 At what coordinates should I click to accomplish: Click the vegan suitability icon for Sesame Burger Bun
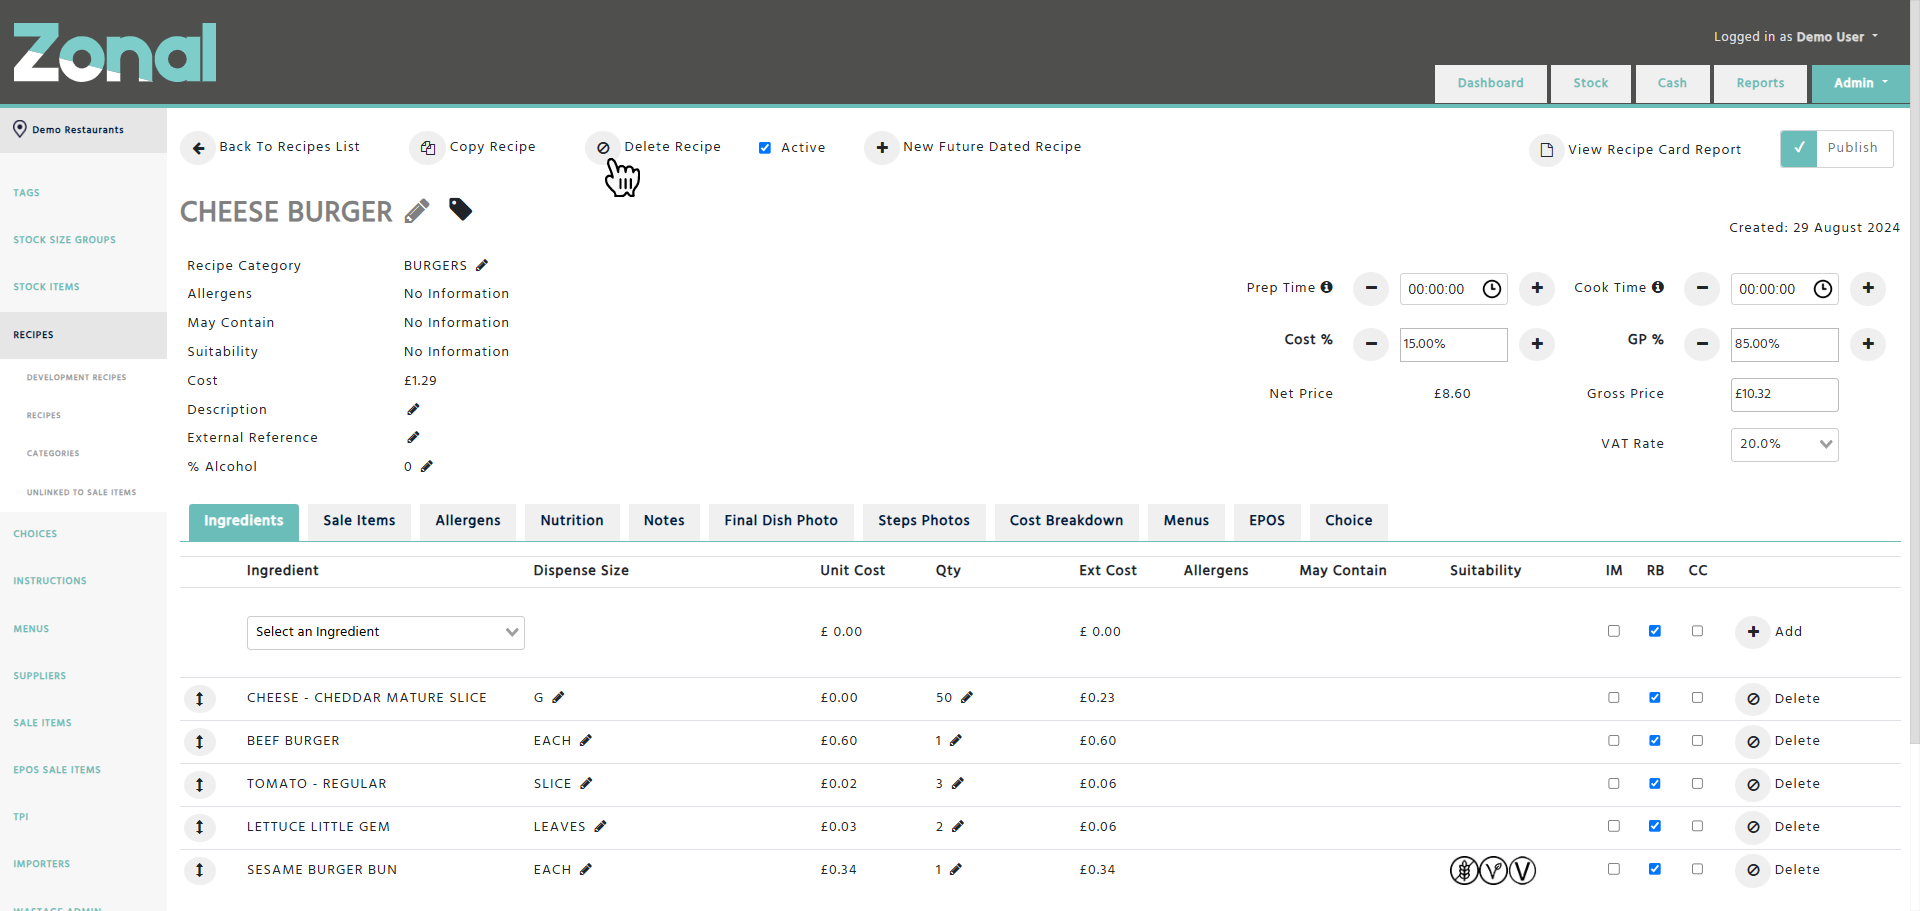tap(1522, 871)
